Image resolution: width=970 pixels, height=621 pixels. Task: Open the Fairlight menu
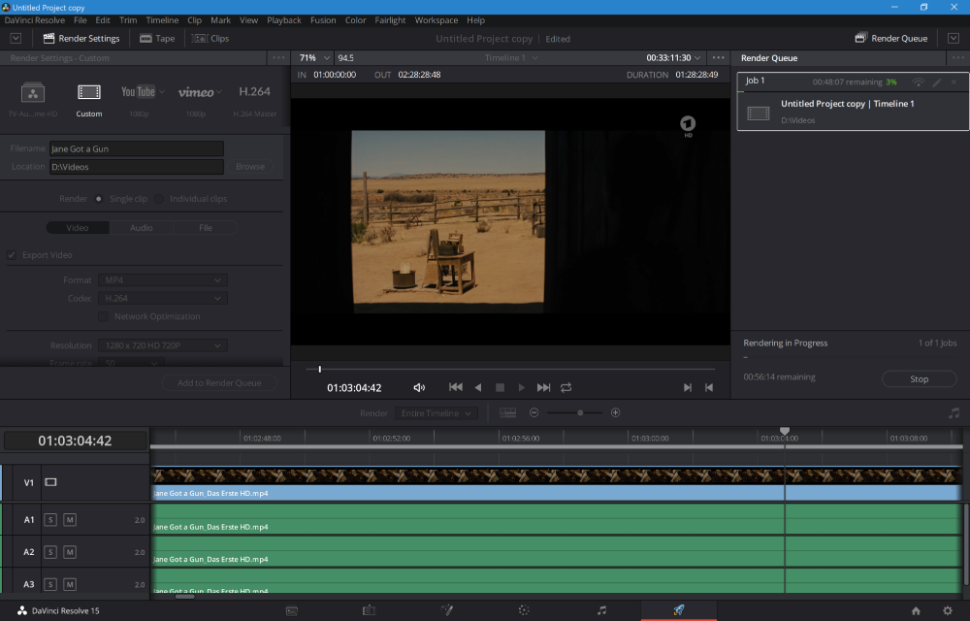(390, 20)
